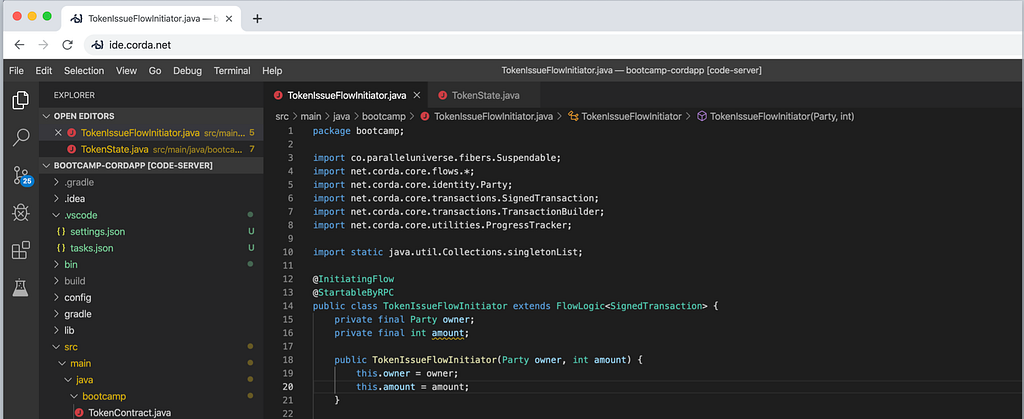Open the Terminal menu
Screen dimensions: 1024x419
pyautogui.click(x=232, y=71)
